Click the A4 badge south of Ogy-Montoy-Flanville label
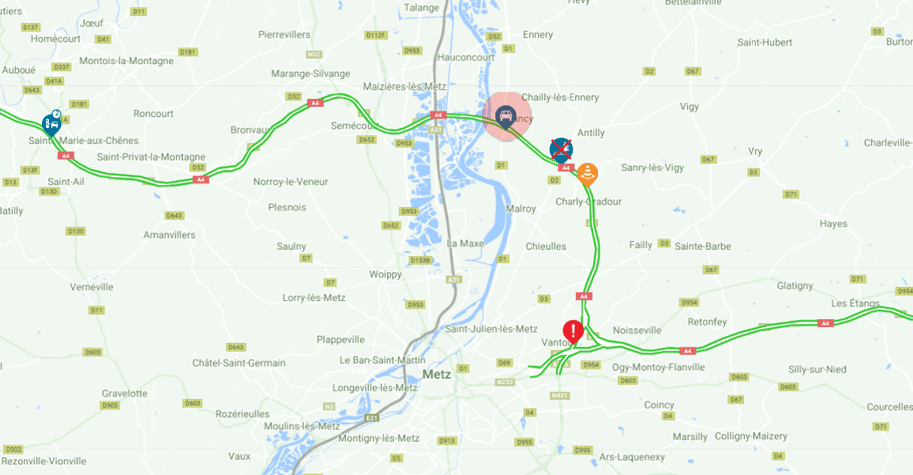Image resolution: width=913 pixels, height=475 pixels. coord(687,351)
